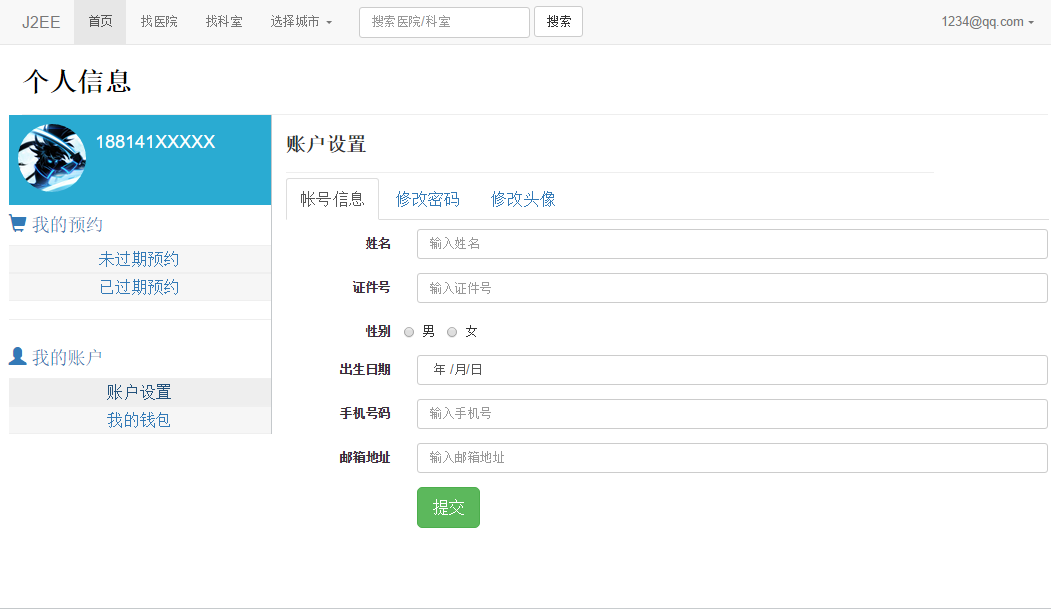Open the 未过期预约 link
The height and width of the screenshot is (609, 1051).
tap(139, 259)
